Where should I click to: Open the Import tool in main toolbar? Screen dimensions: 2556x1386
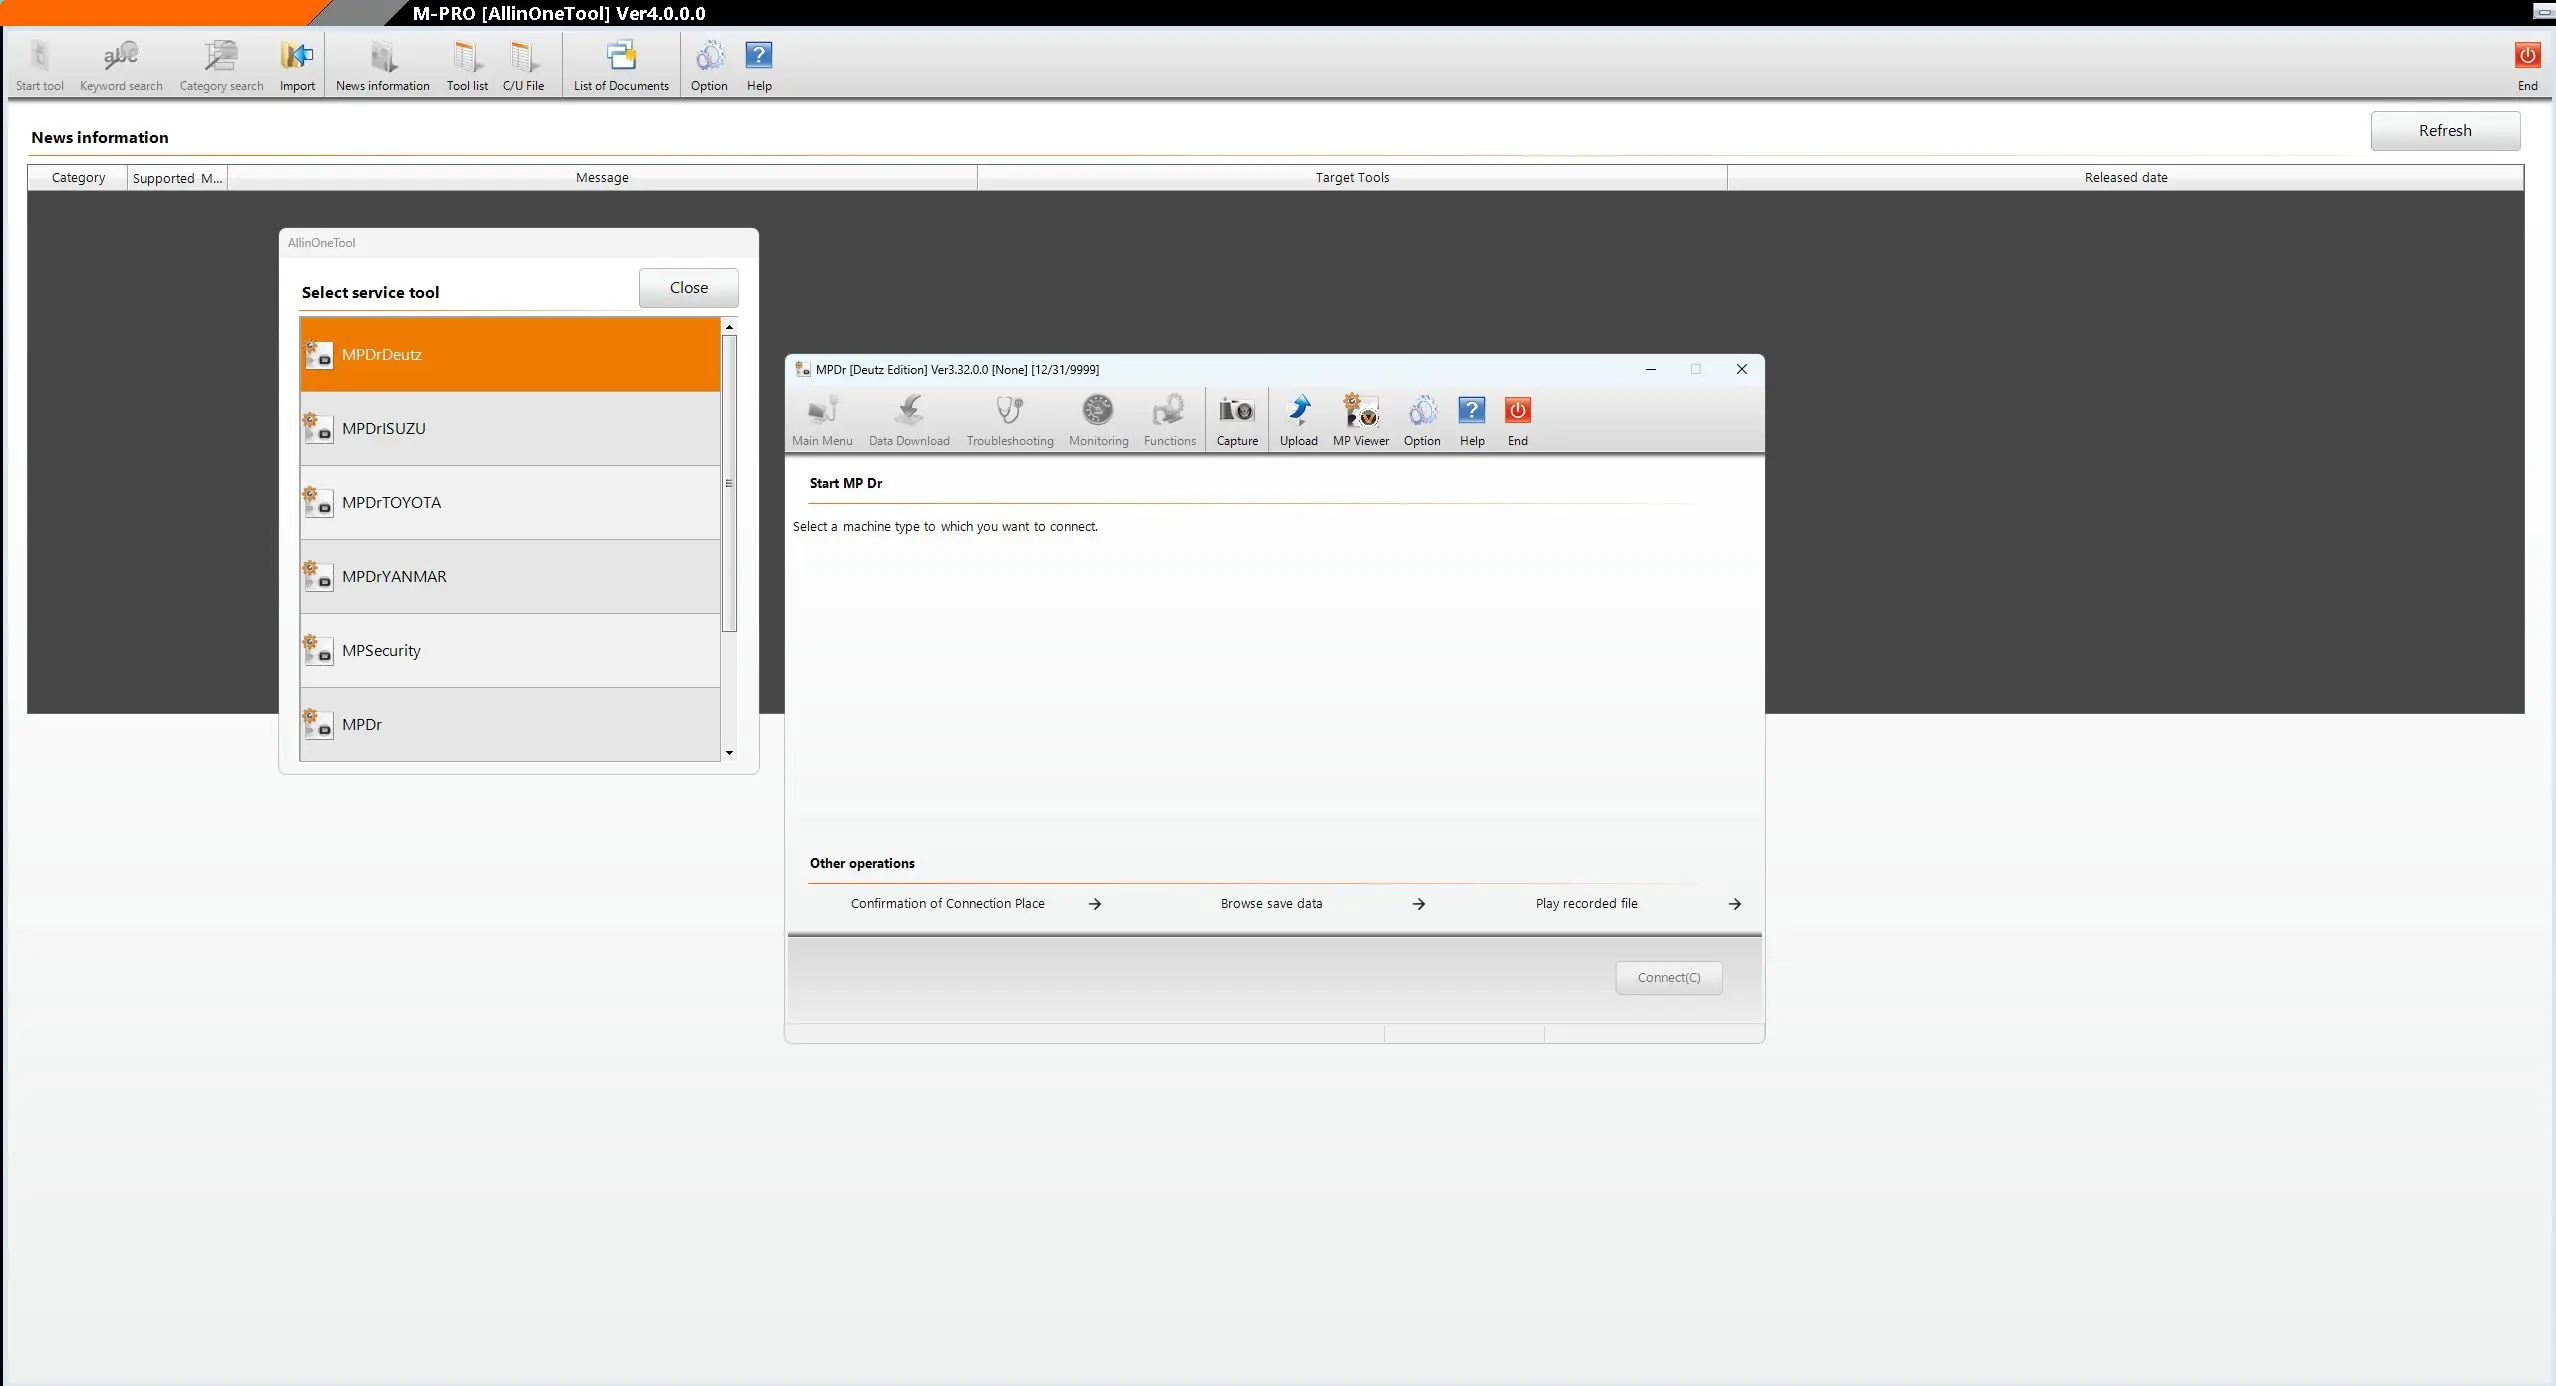tap(297, 66)
